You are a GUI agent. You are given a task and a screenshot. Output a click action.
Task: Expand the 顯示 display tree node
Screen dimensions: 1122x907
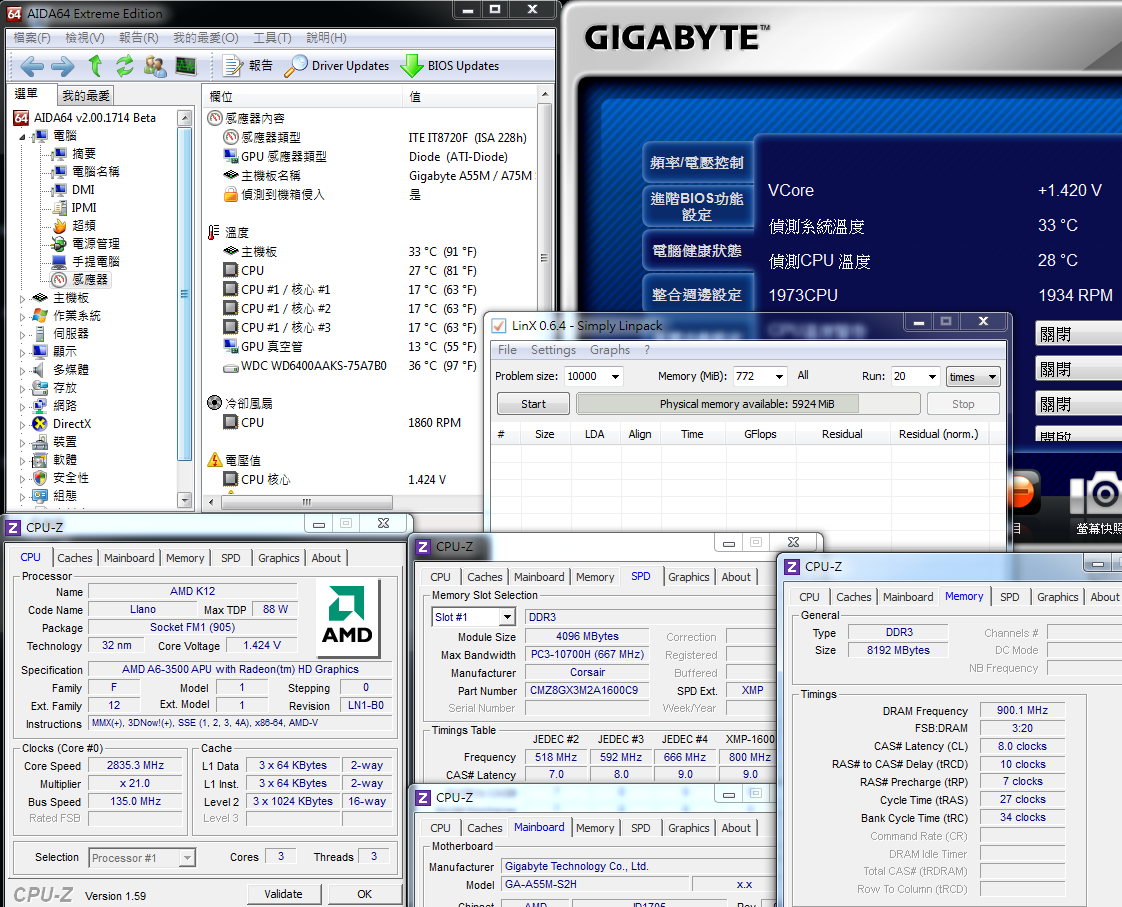coord(22,352)
